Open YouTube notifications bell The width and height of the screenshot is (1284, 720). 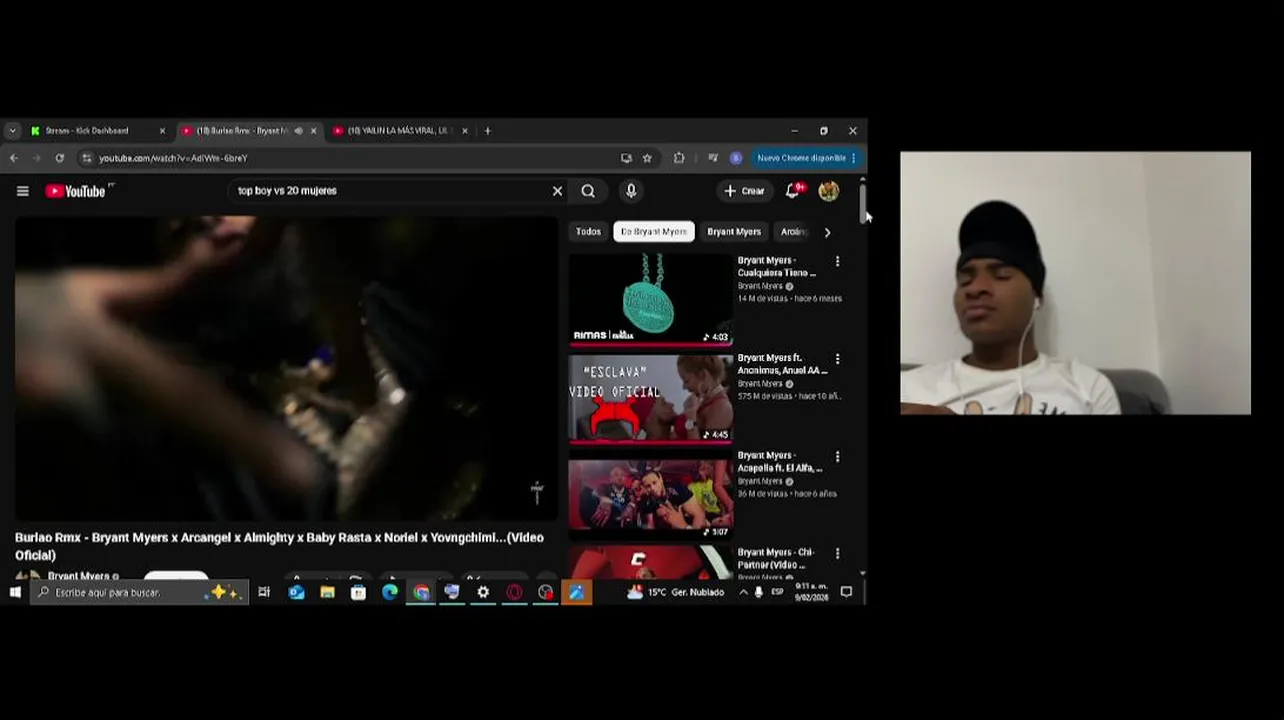pos(793,191)
